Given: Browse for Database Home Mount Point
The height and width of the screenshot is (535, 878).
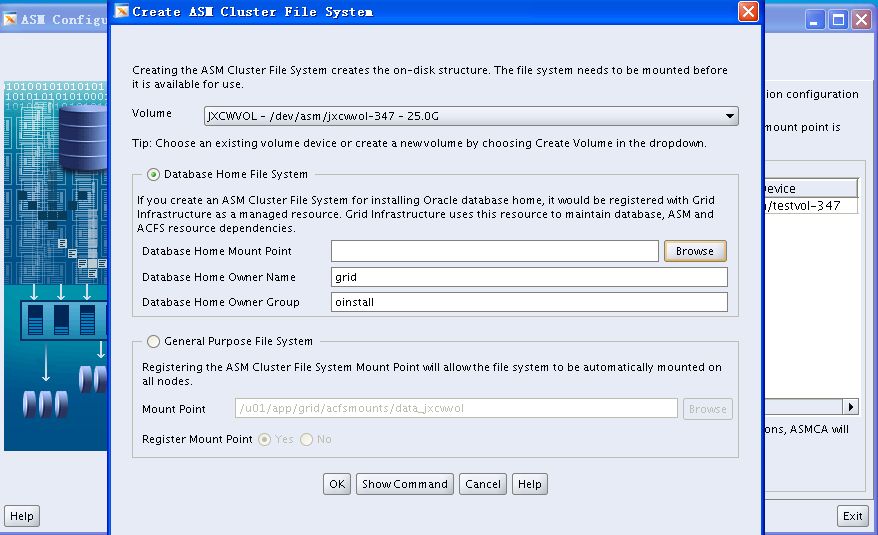Looking at the screenshot, I should coord(695,251).
